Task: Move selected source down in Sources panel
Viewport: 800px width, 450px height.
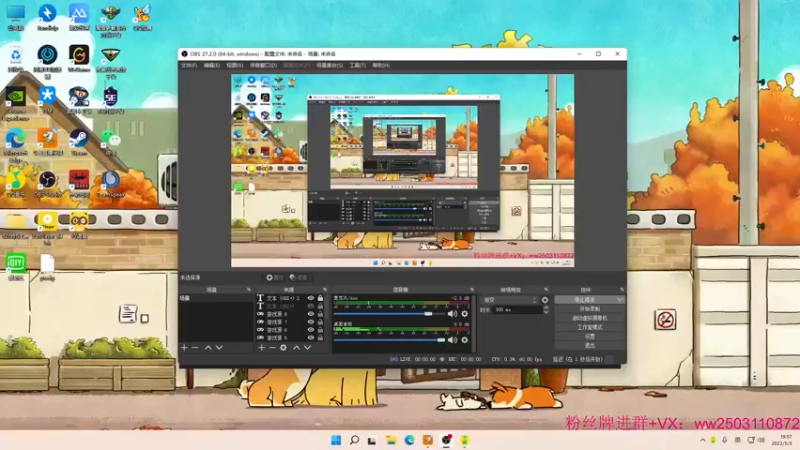Action: (307, 347)
